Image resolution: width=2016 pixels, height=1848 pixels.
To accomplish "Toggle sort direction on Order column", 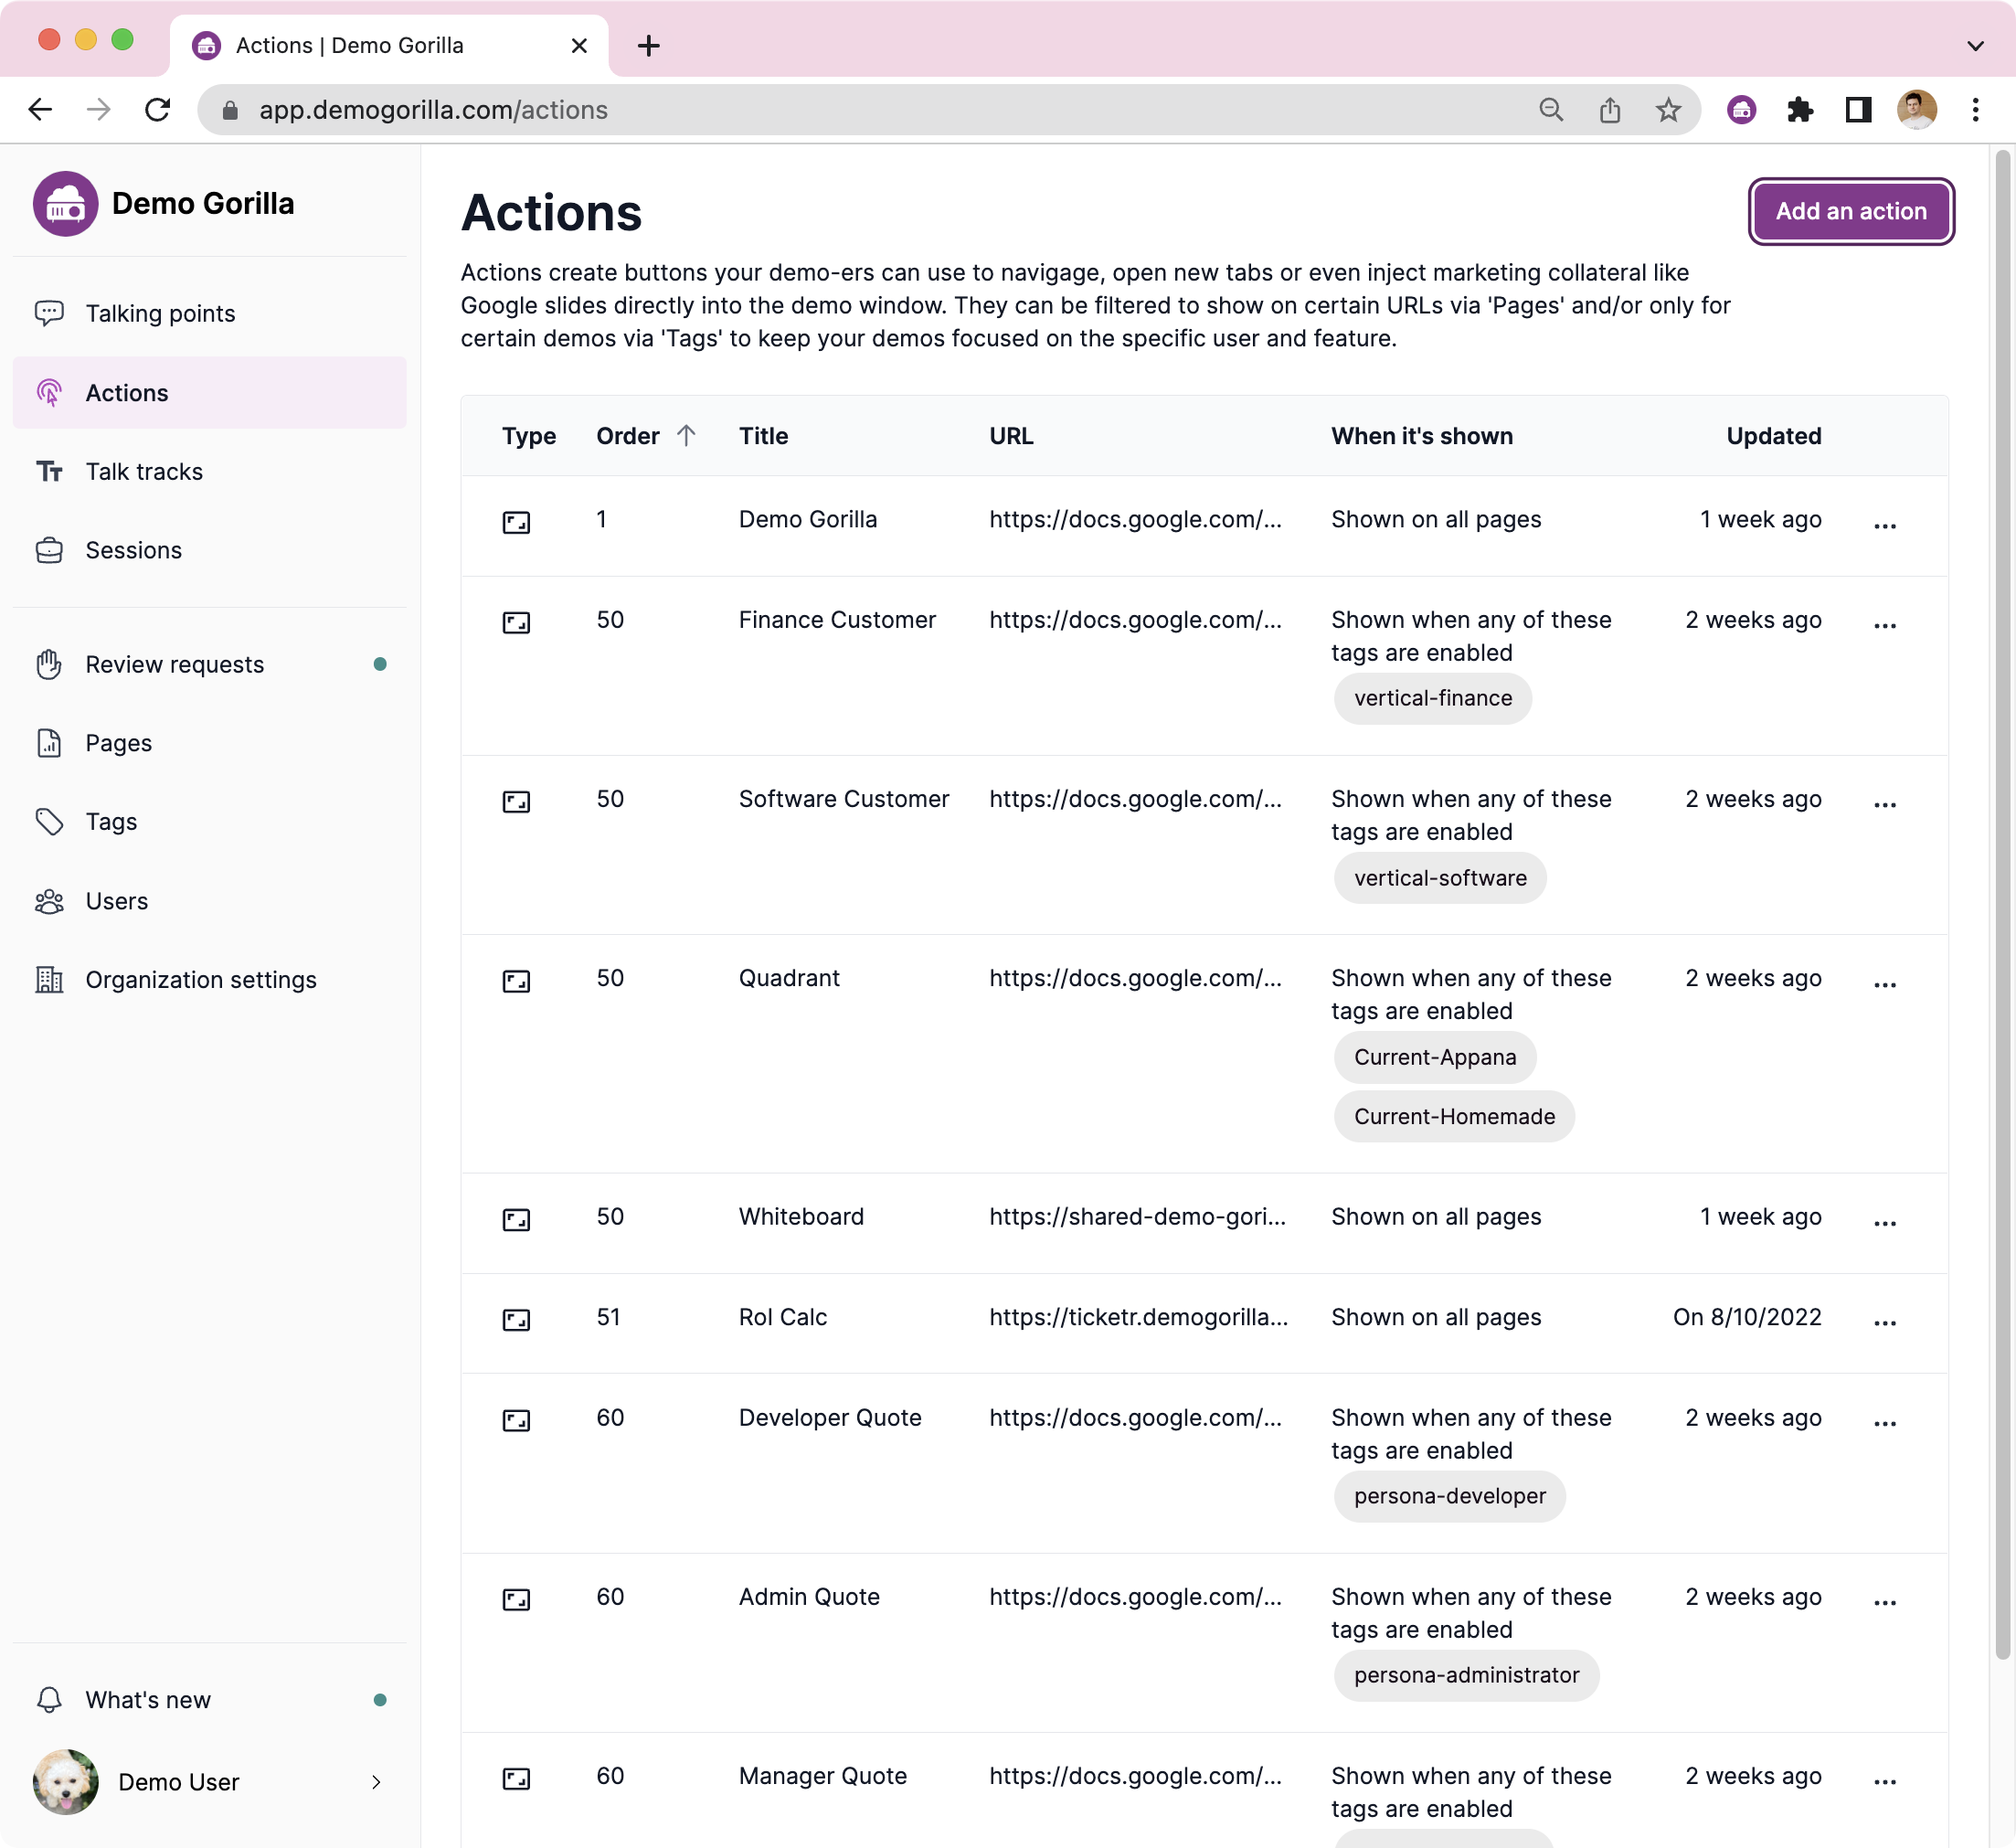I will pos(686,436).
